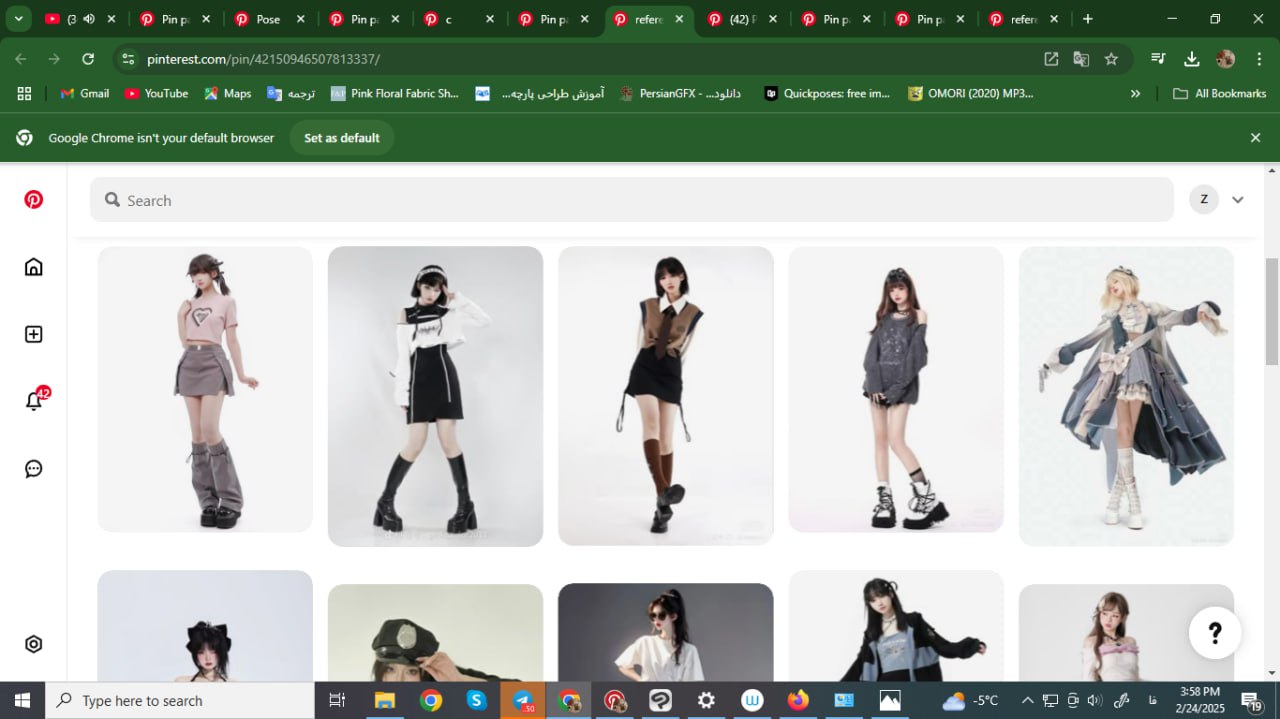
Task: Open Telegram from the taskbar
Action: click(x=523, y=700)
